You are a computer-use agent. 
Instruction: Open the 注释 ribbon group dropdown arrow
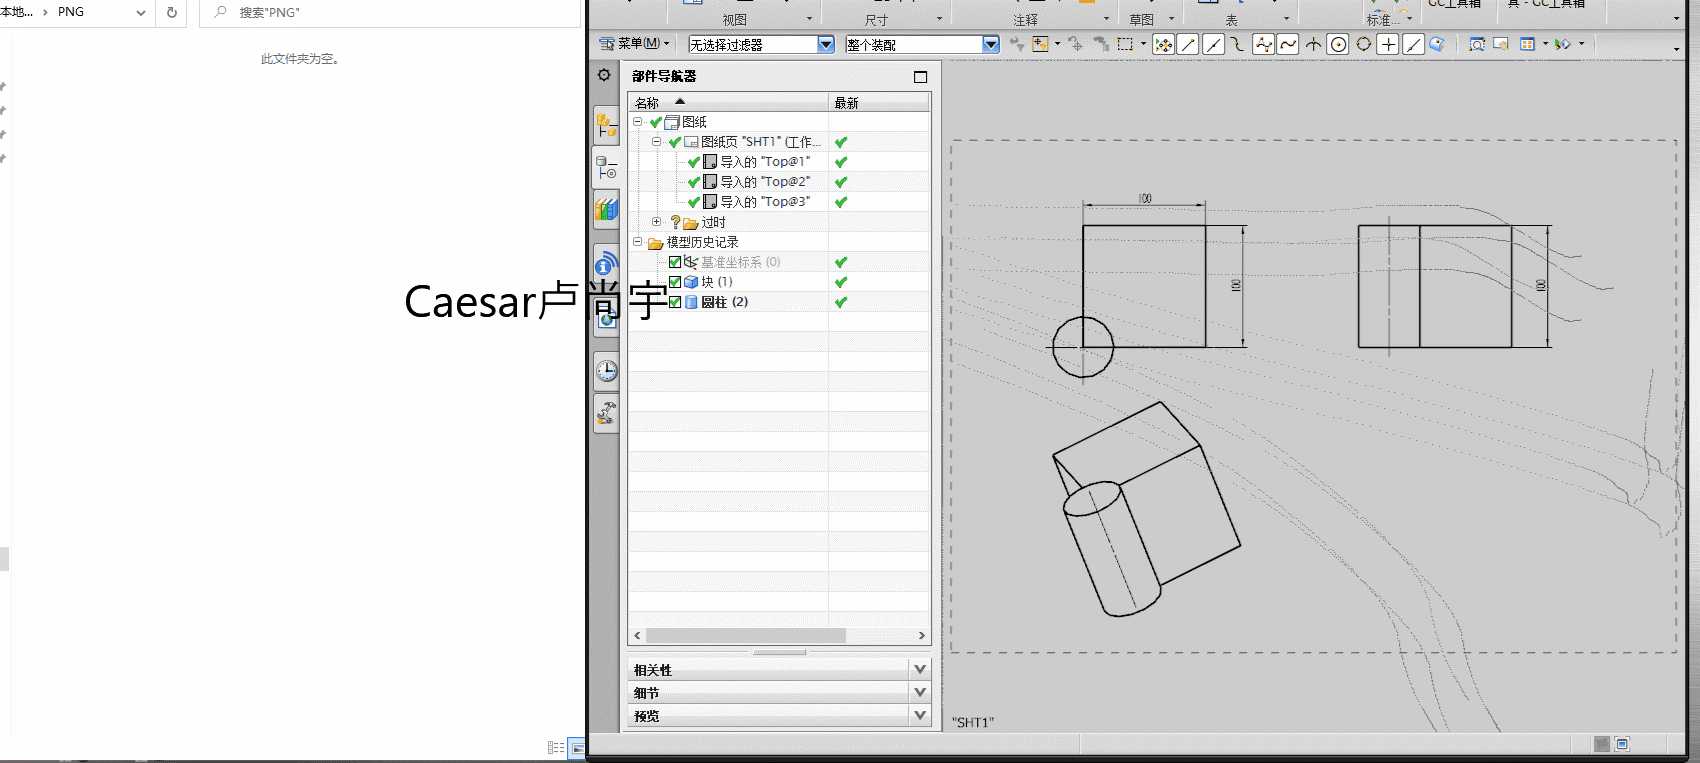point(1106,19)
